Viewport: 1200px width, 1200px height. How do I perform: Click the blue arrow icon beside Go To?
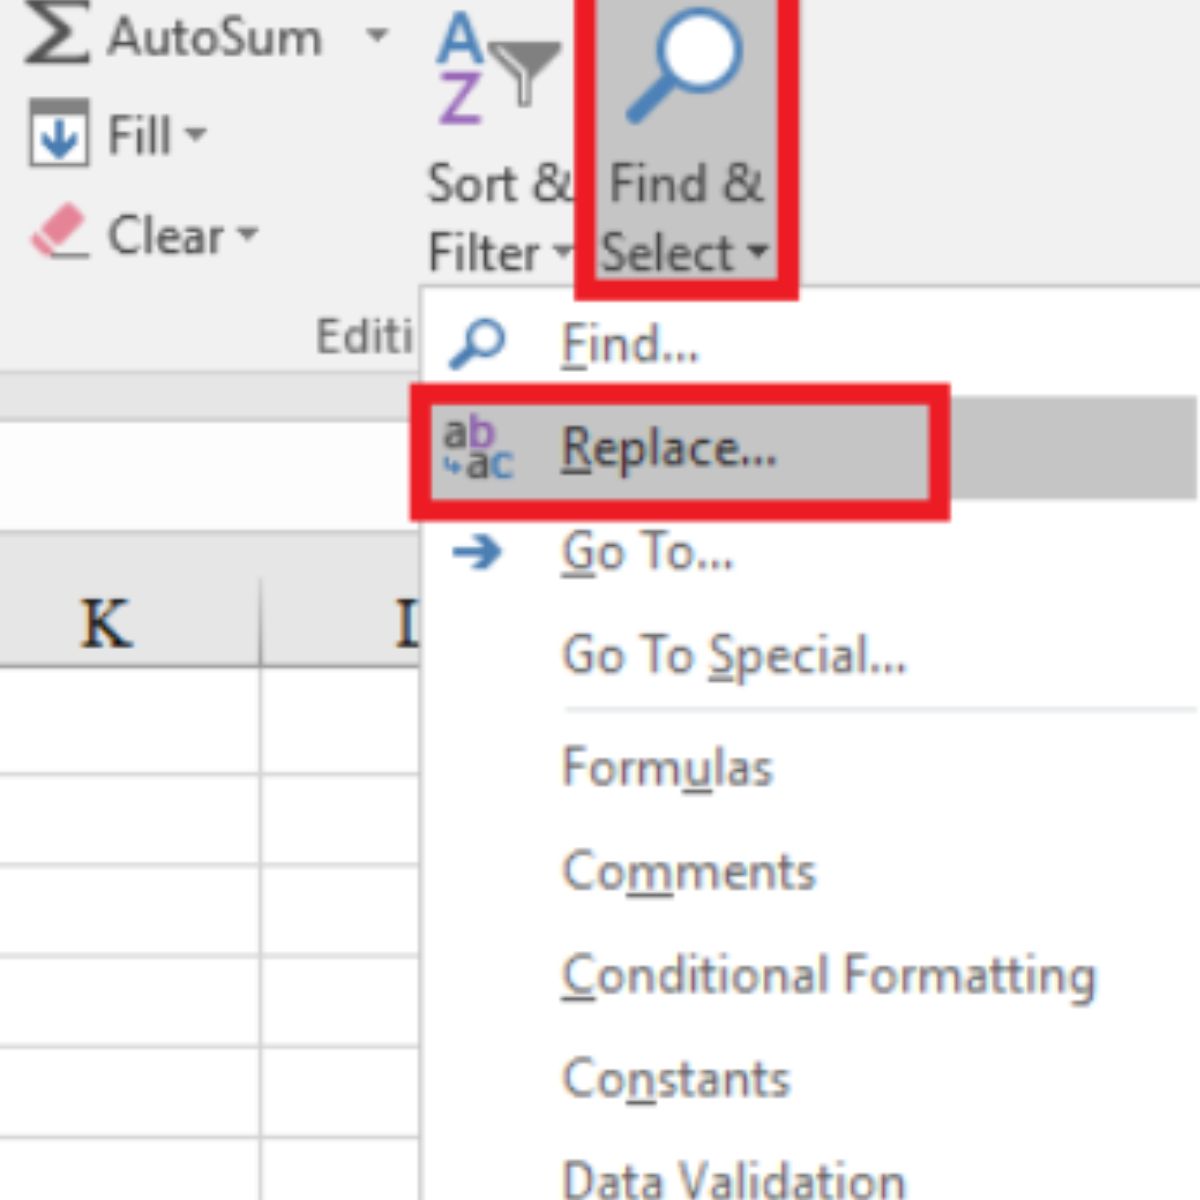[x=478, y=551]
